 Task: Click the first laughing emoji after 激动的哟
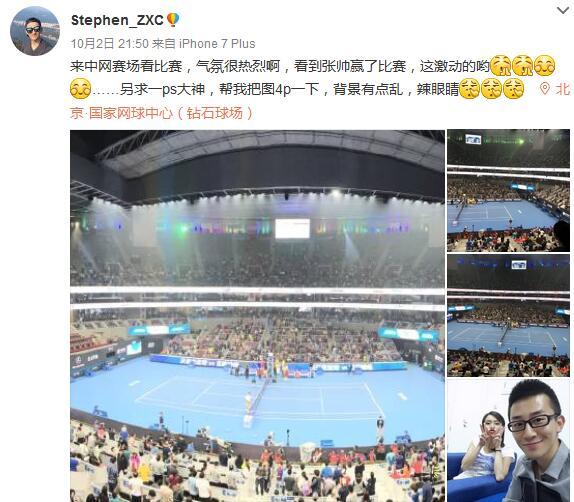pyautogui.click(x=500, y=66)
